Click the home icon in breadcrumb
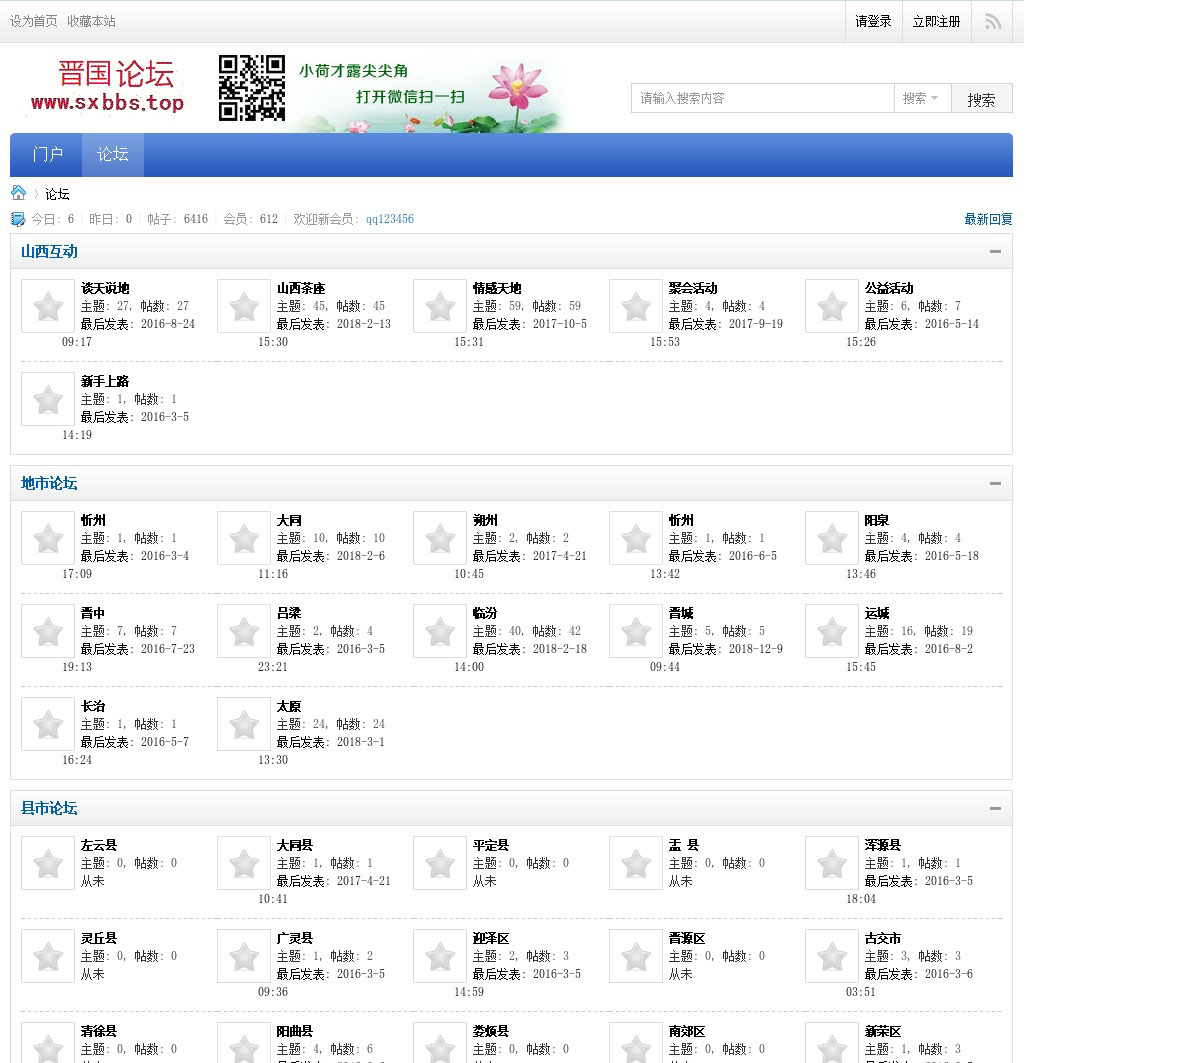The height and width of the screenshot is (1063, 1200). coord(18,193)
